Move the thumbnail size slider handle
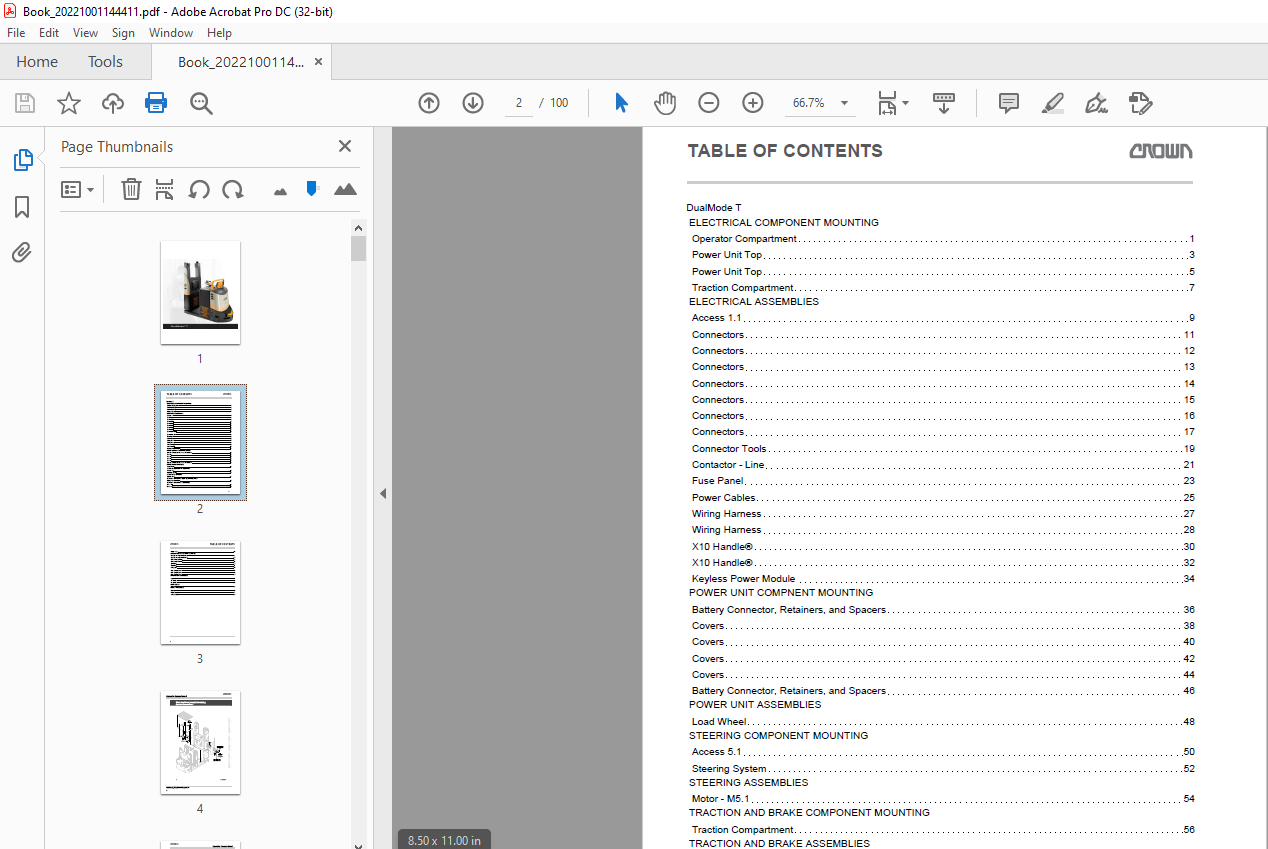Viewport: 1268px width, 849px height. coord(312,188)
